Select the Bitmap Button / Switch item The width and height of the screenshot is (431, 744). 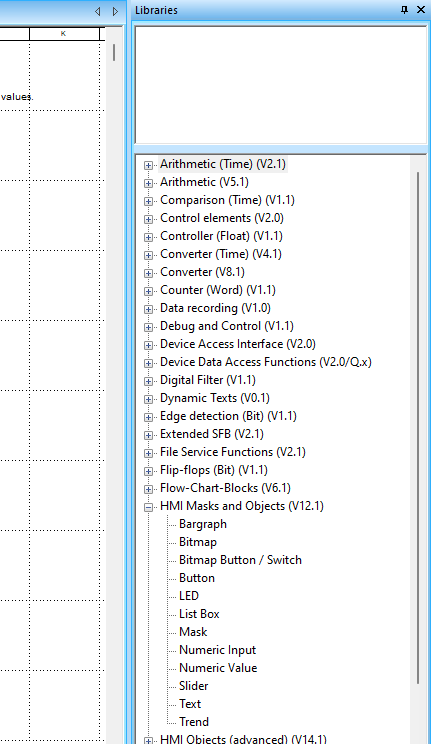pos(240,560)
